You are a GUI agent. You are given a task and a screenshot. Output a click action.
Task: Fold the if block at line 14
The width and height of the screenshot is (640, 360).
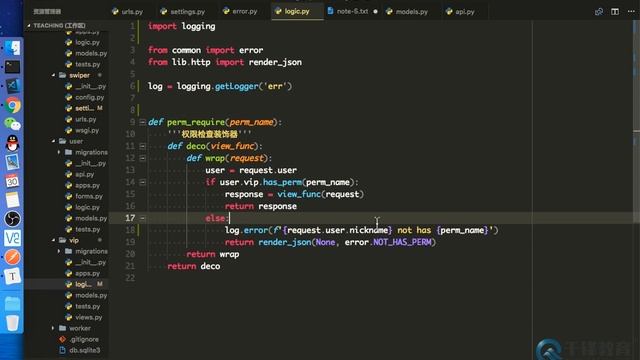pos(142,182)
